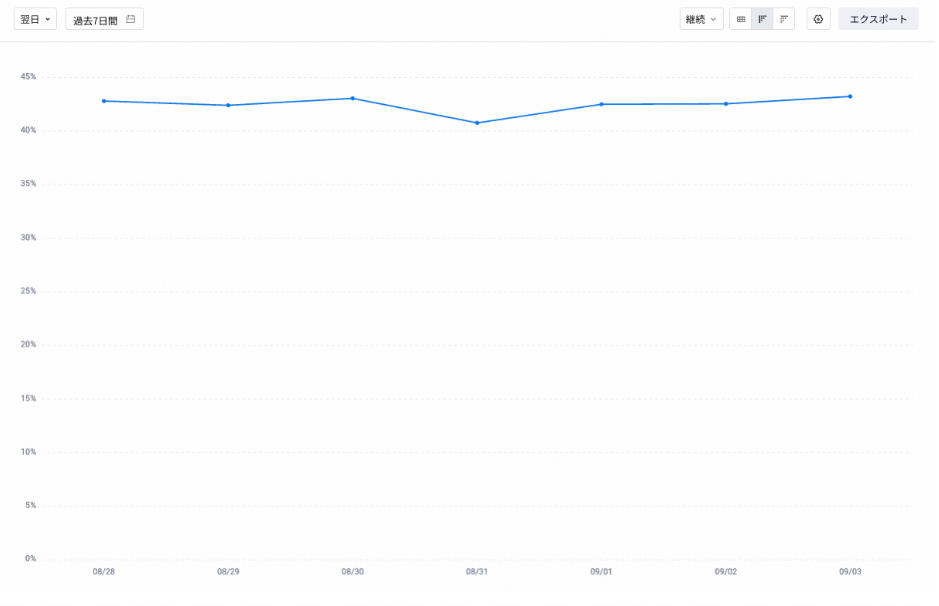Select the left-aligned stepped chart view icon
Viewport: 939px width, 606px height.
coord(762,19)
